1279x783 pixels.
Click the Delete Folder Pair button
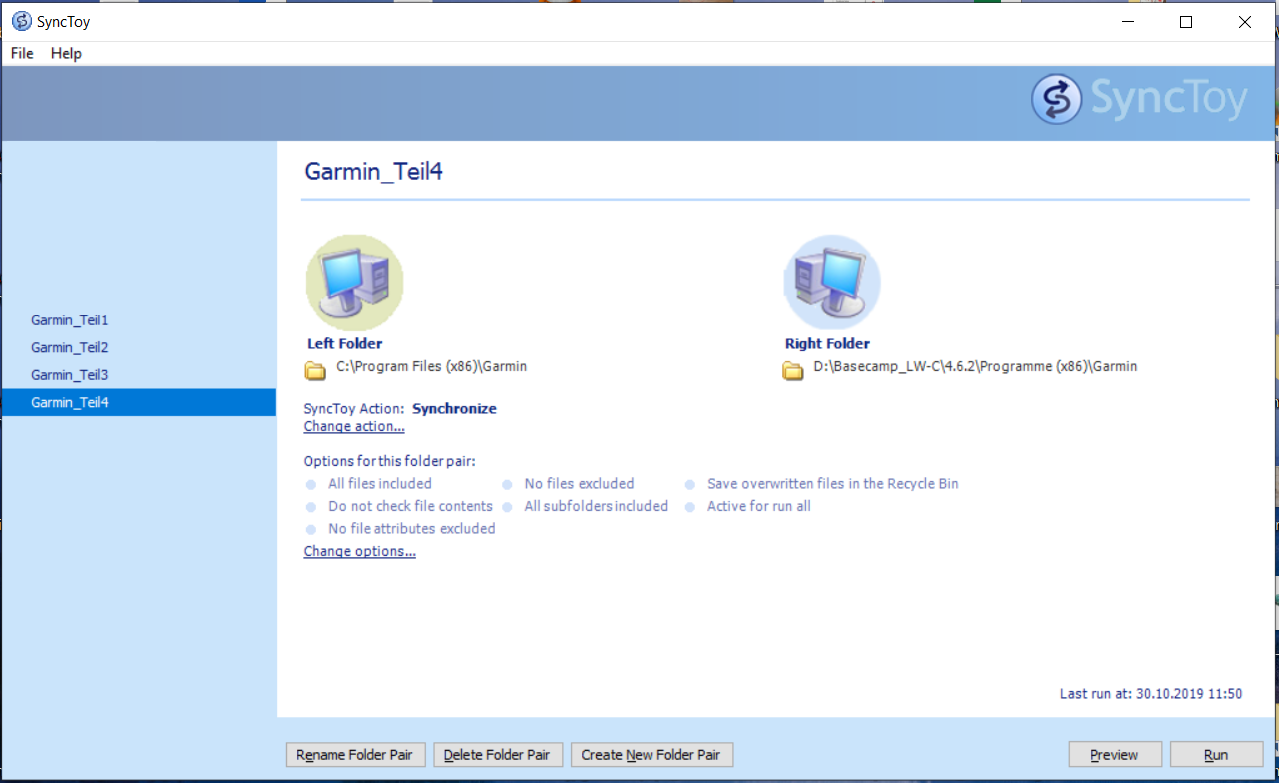pos(497,755)
